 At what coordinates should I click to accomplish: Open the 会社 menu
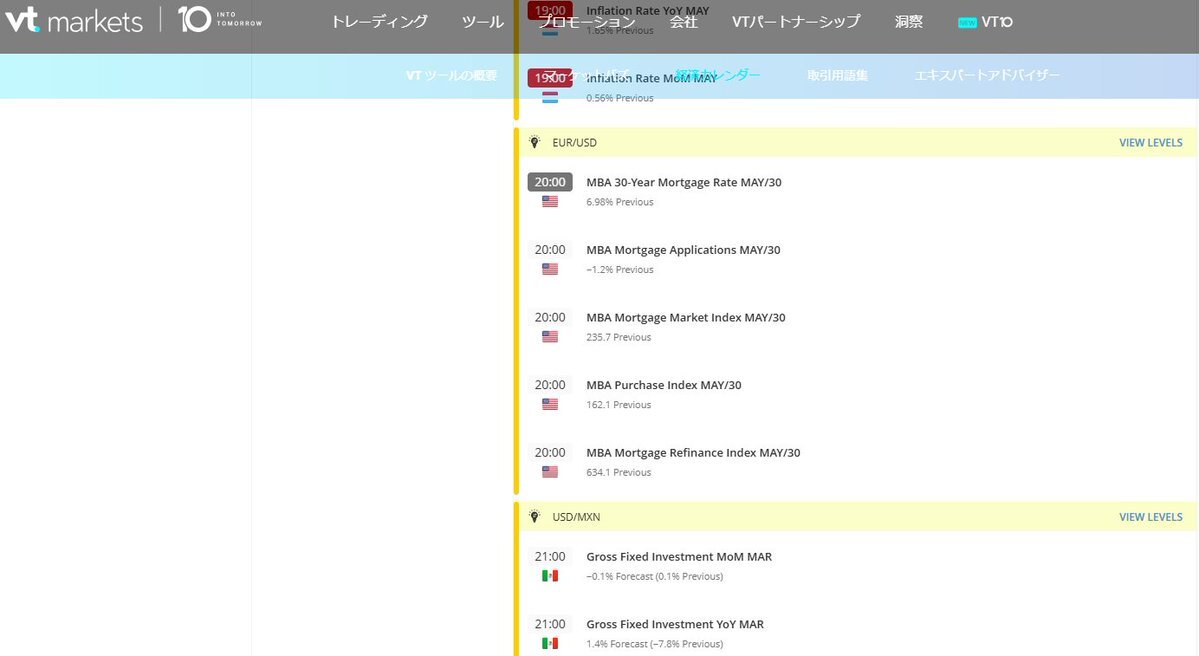click(x=684, y=21)
